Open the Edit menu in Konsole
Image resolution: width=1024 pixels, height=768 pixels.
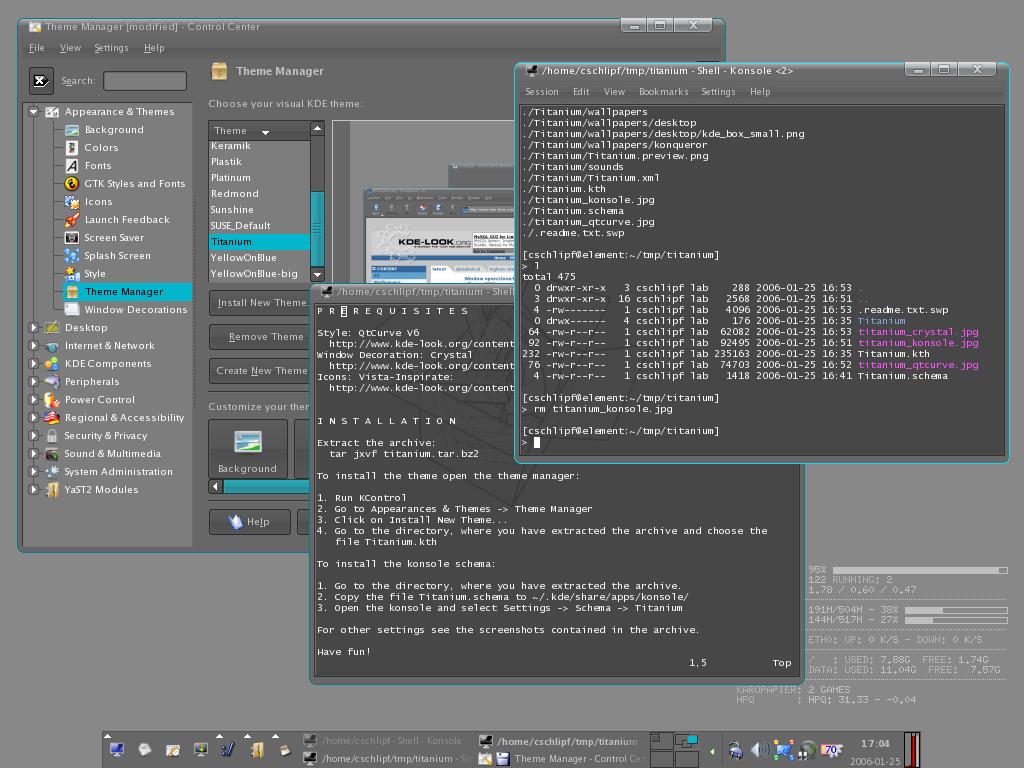(581, 92)
